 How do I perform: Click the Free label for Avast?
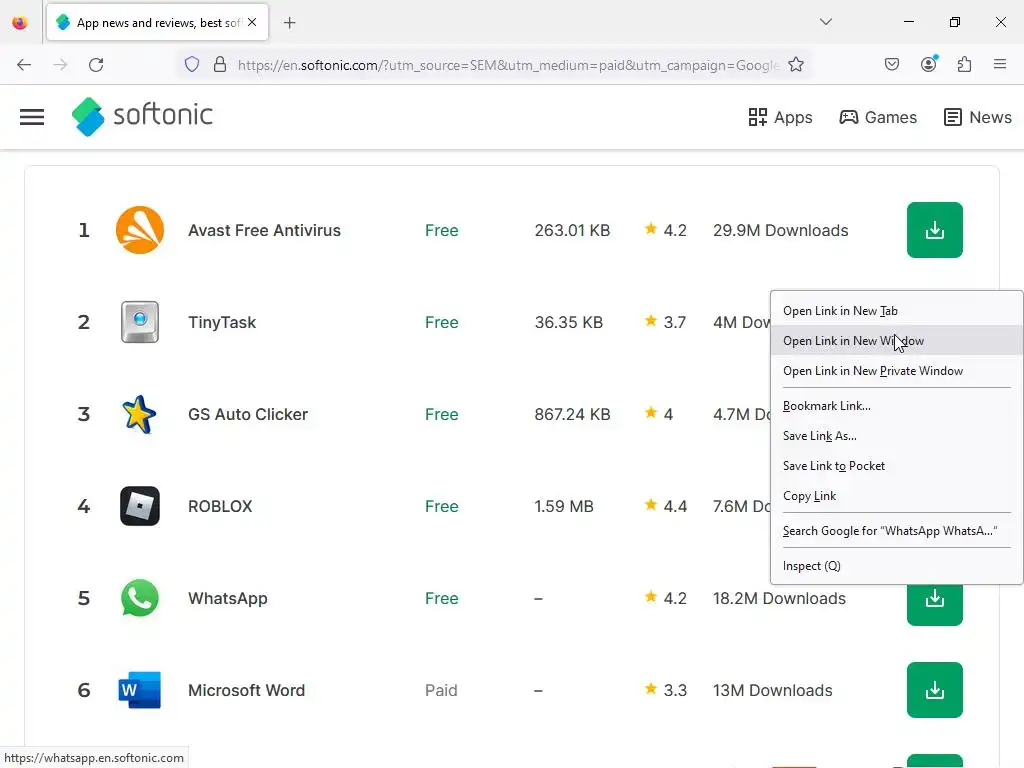coord(441,231)
